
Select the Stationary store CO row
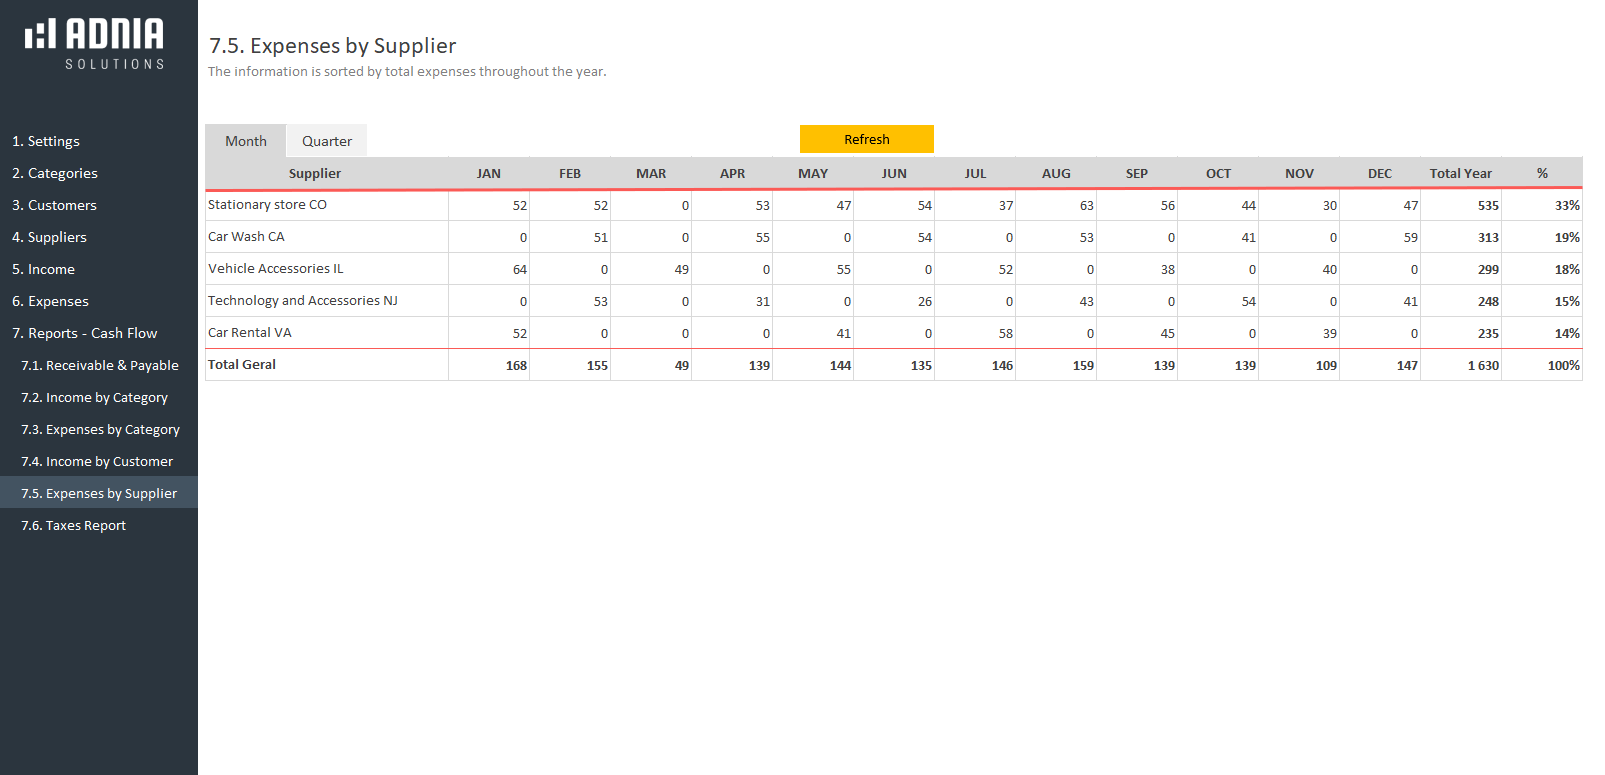point(267,205)
